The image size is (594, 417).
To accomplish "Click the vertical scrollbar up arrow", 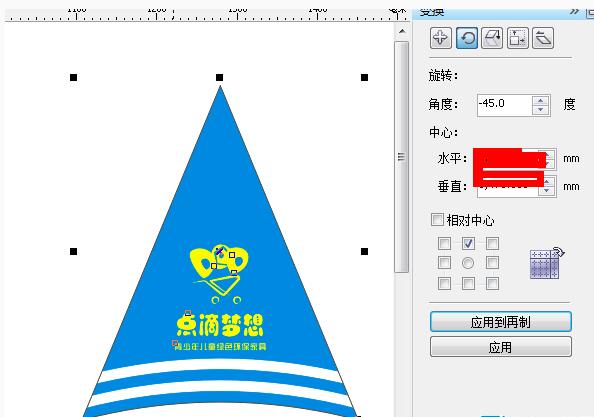I will [402, 31].
